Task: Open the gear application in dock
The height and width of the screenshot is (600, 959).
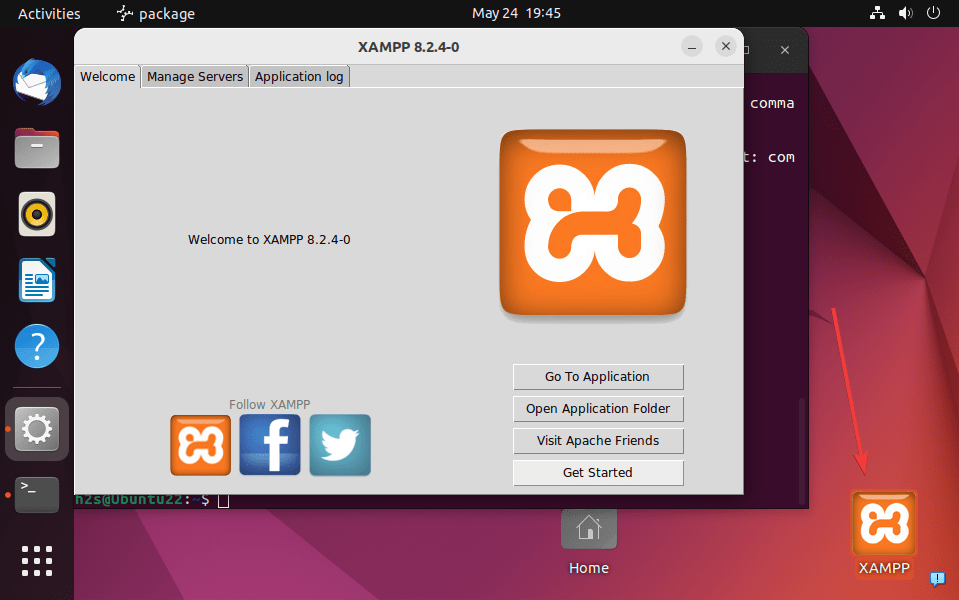Action: [37, 429]
